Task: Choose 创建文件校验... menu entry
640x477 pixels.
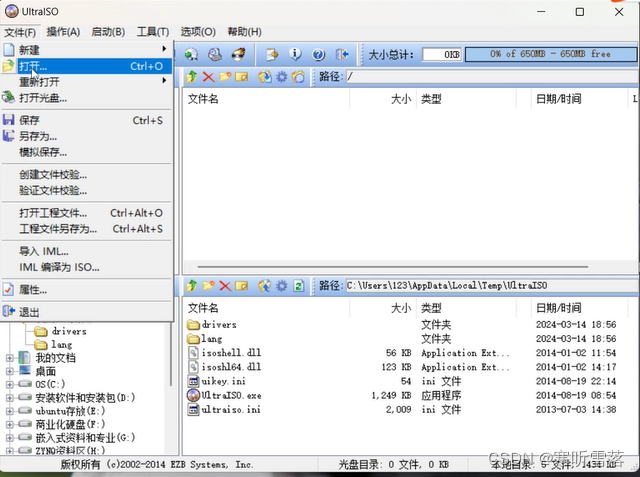Action: point(87,175)
